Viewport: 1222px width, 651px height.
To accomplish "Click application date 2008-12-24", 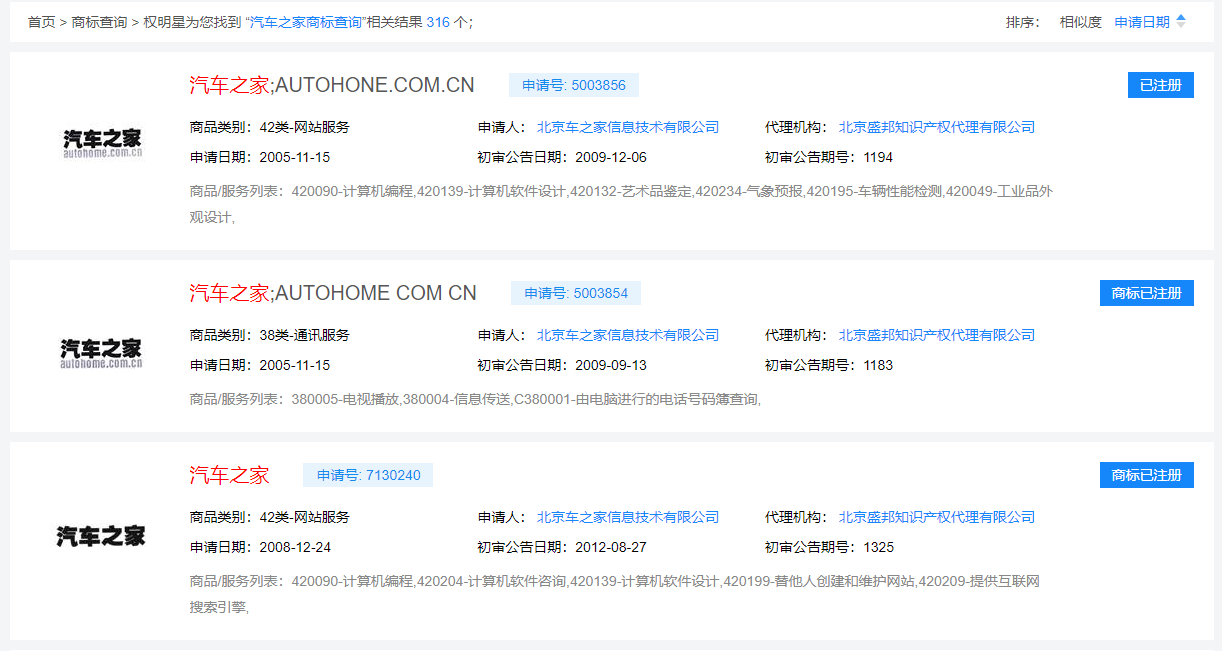I will tap(294, 547).
